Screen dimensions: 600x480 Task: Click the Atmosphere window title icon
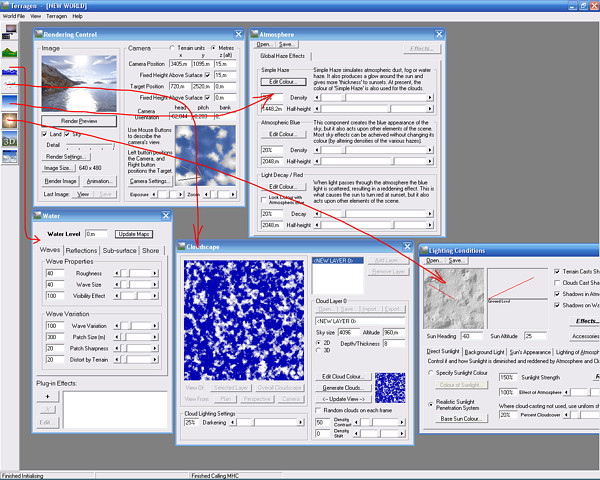point(254,34)
